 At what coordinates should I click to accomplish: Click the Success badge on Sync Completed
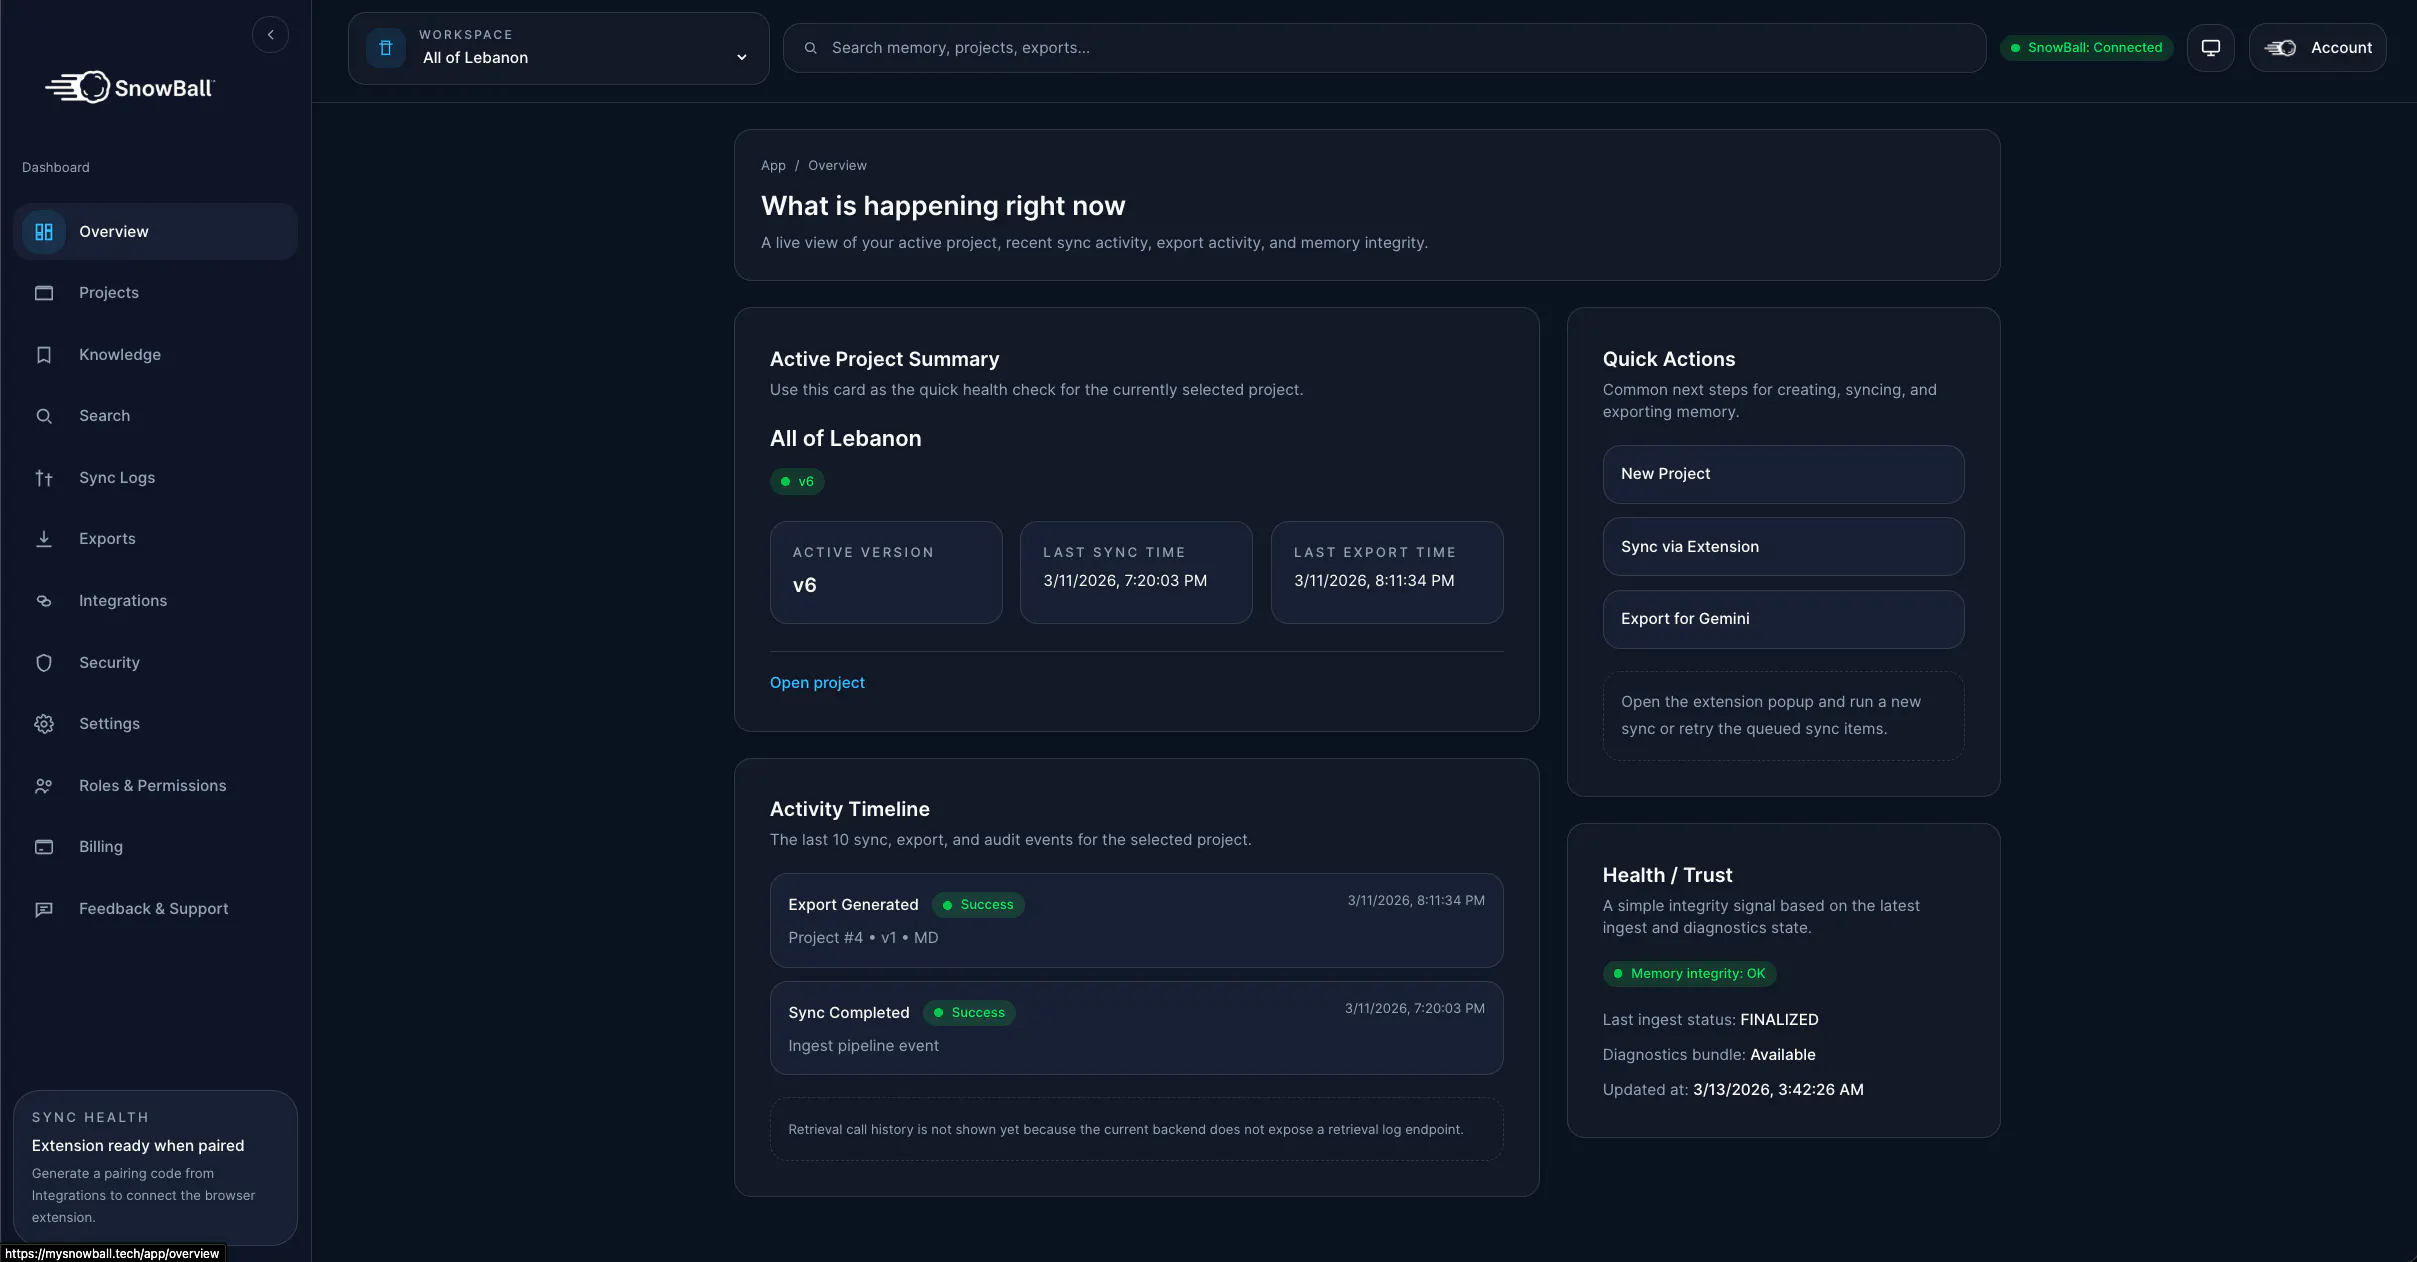pos(969,1013)
